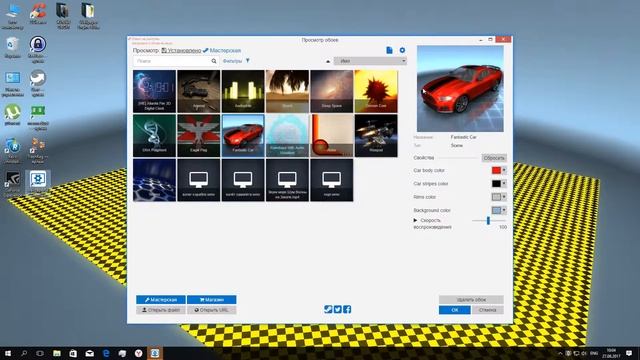Confirm with the OK button
This screenshot has width=640, height=360.
click(x=455, y=310)
